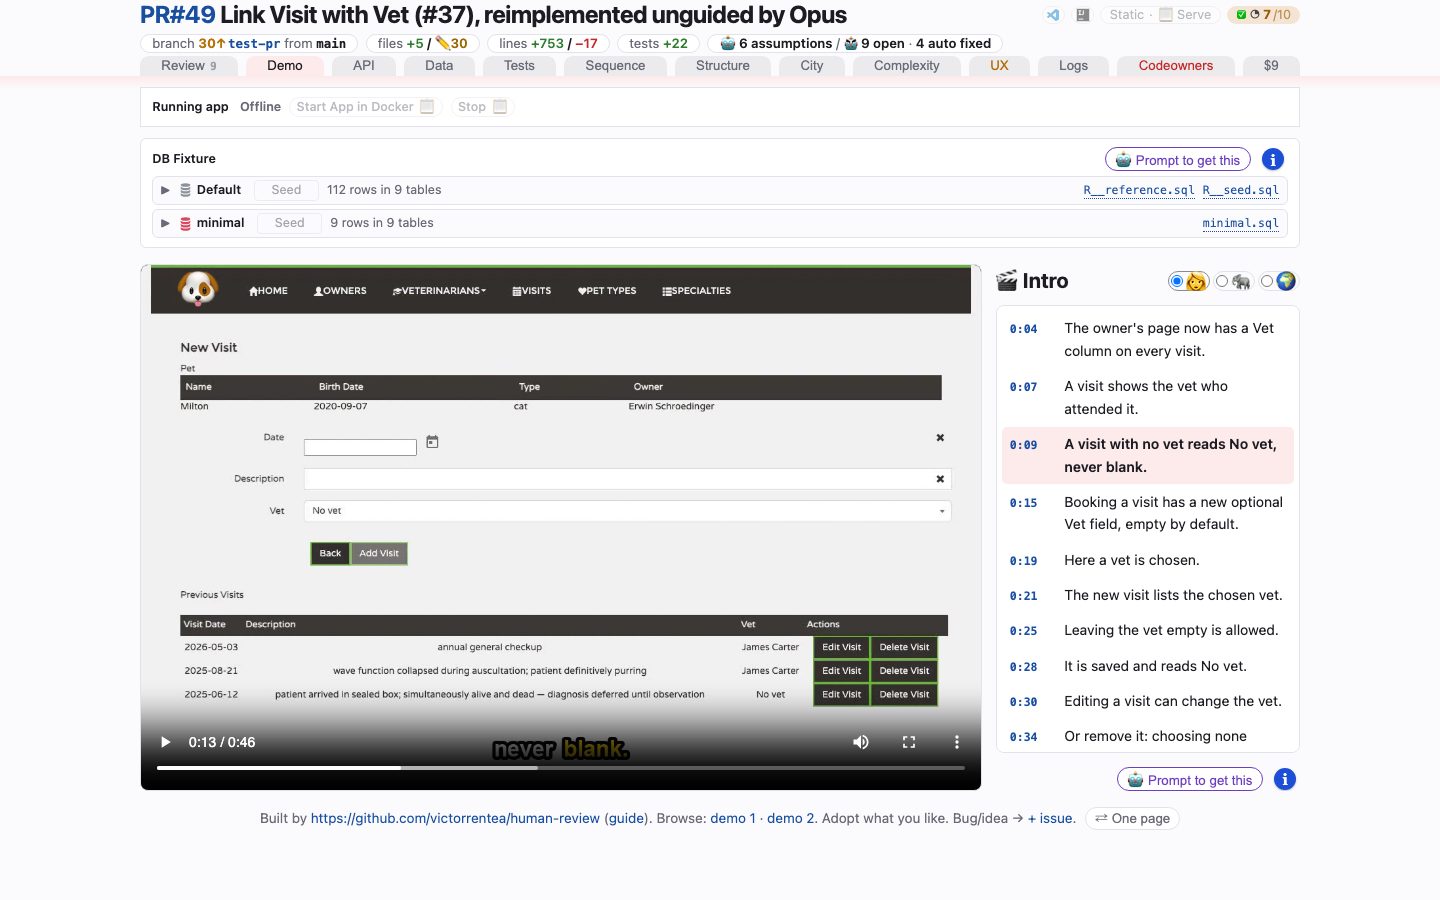Click the clapperboard icon beside Intro
This screenshot has width=1440, height=900.
[x=1007, y=281]
